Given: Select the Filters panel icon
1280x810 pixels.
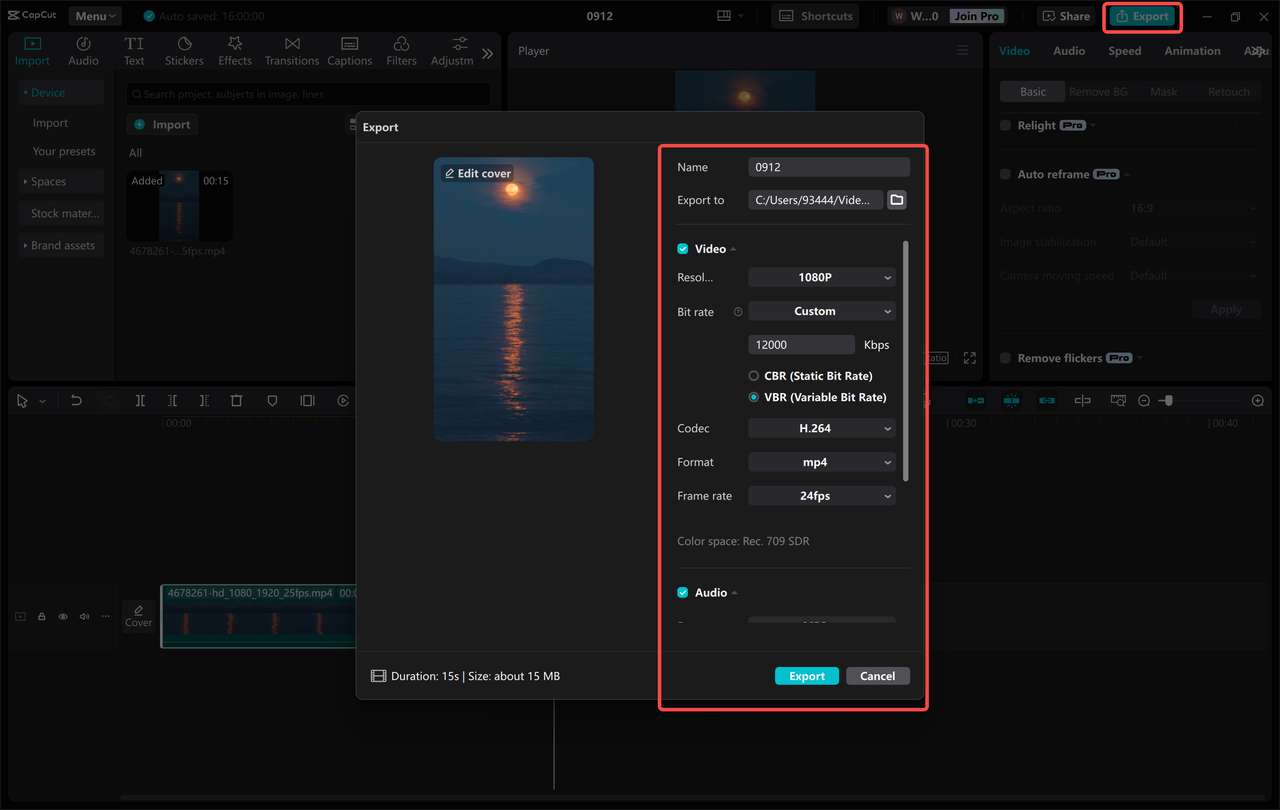Looking at the screenshot, I should 400,50.
